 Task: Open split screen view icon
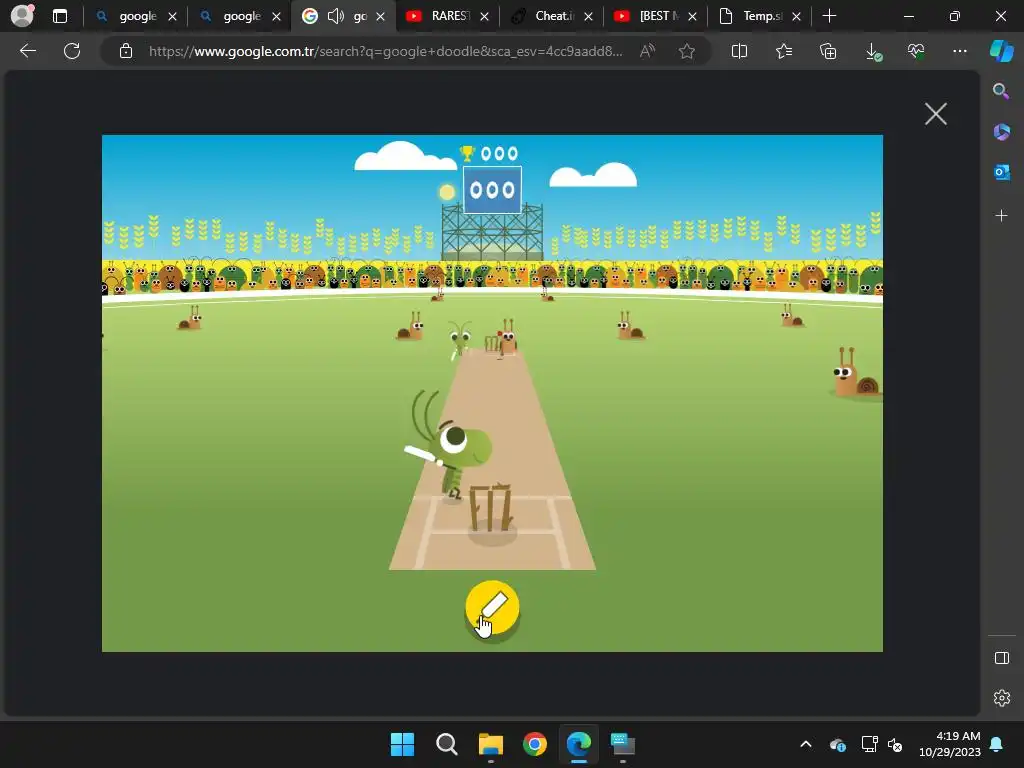point(739,51)
